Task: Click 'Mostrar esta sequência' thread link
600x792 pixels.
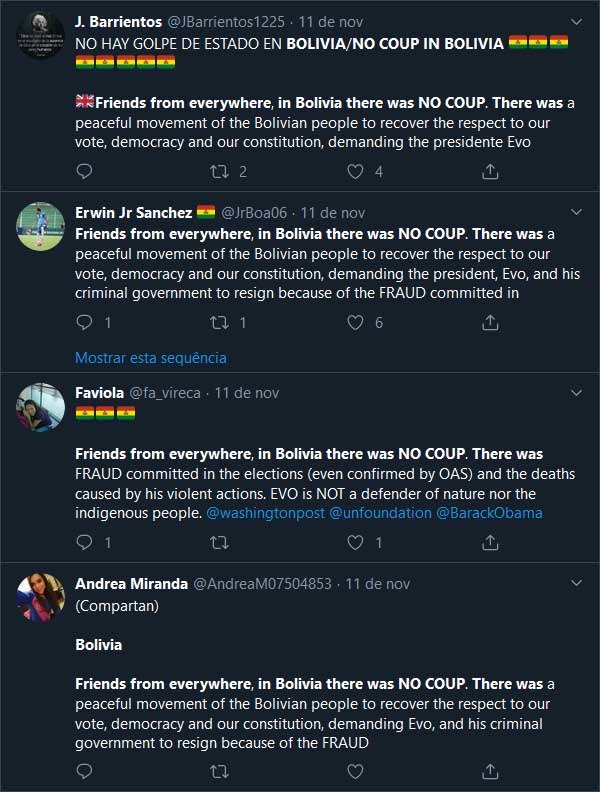Action: [151, 357]
